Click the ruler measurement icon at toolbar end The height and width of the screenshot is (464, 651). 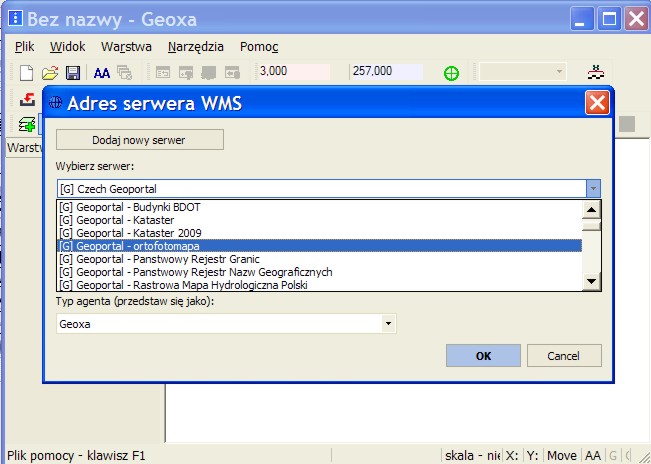[596, 72]
